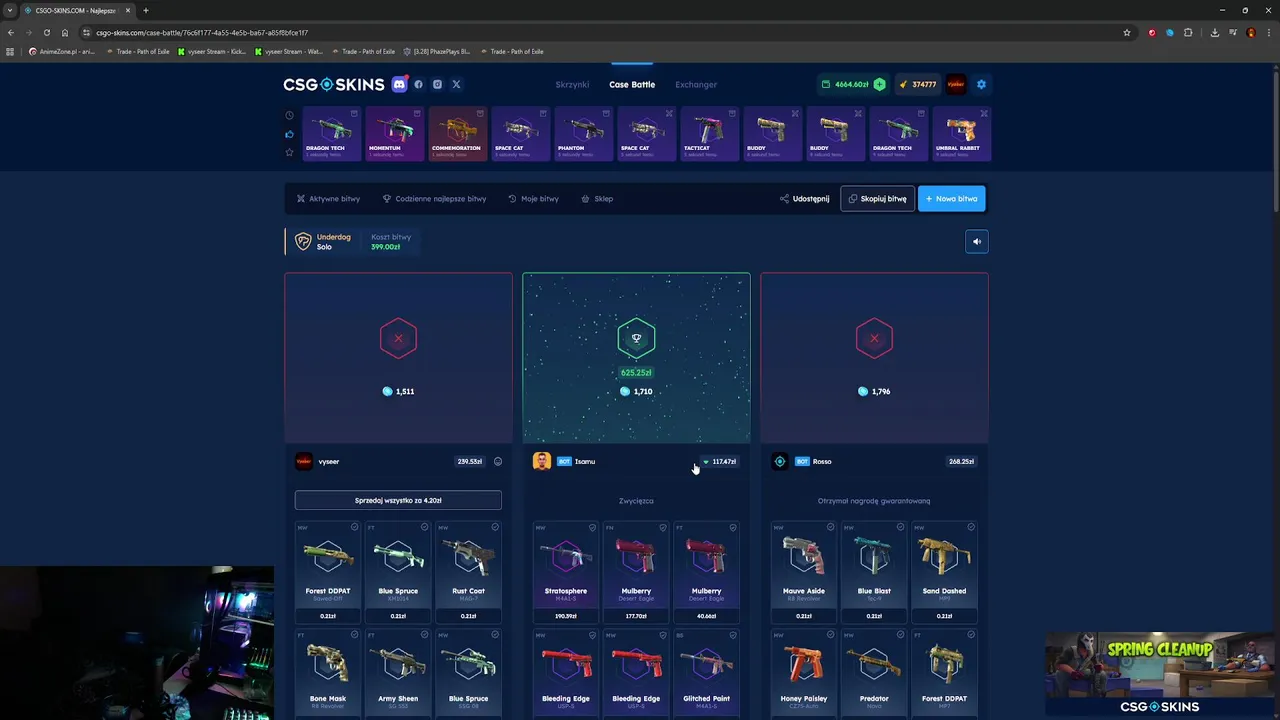Select the Predator Nova card
The width and height of the screenshot is (1280, 720).
pyautogui.click(x=874, y=673)
